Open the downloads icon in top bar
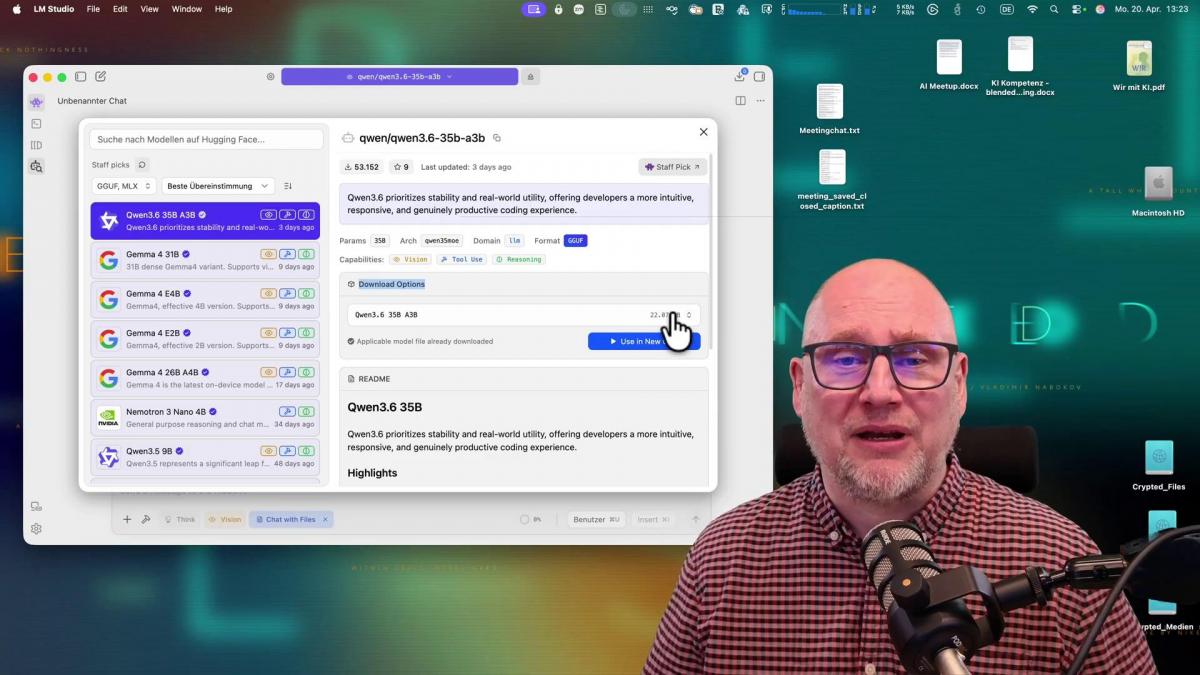Screen dimensions: 1200x675 739,76
